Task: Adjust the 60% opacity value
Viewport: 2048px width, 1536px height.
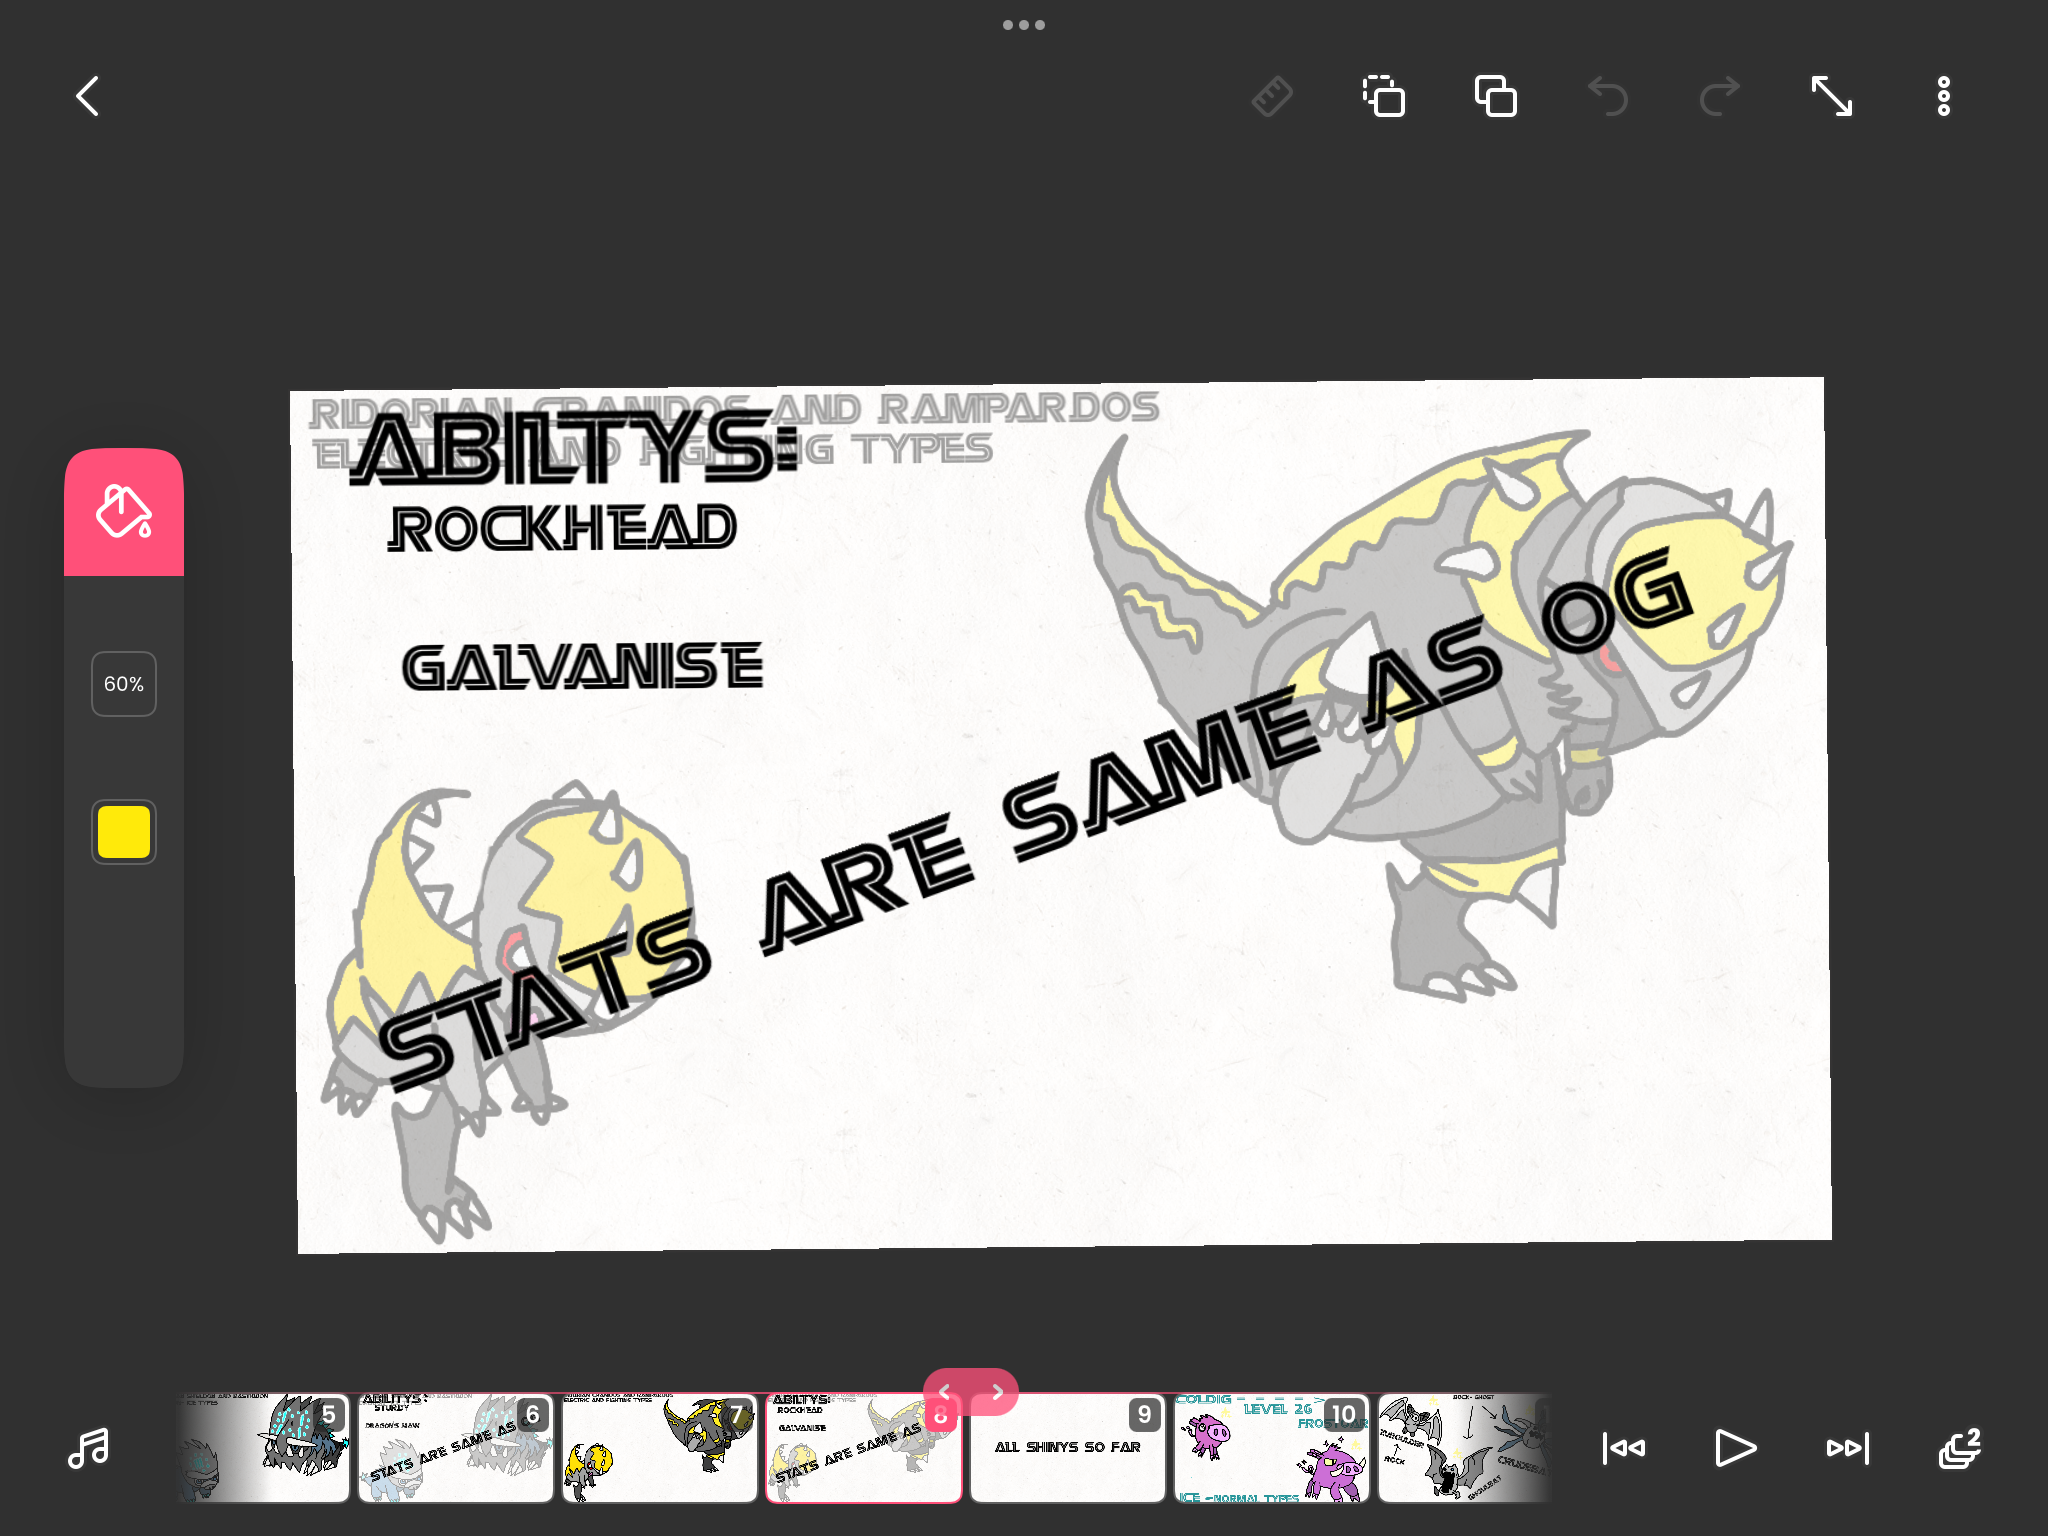Action: pyautogui.click(x=124, y=684)
